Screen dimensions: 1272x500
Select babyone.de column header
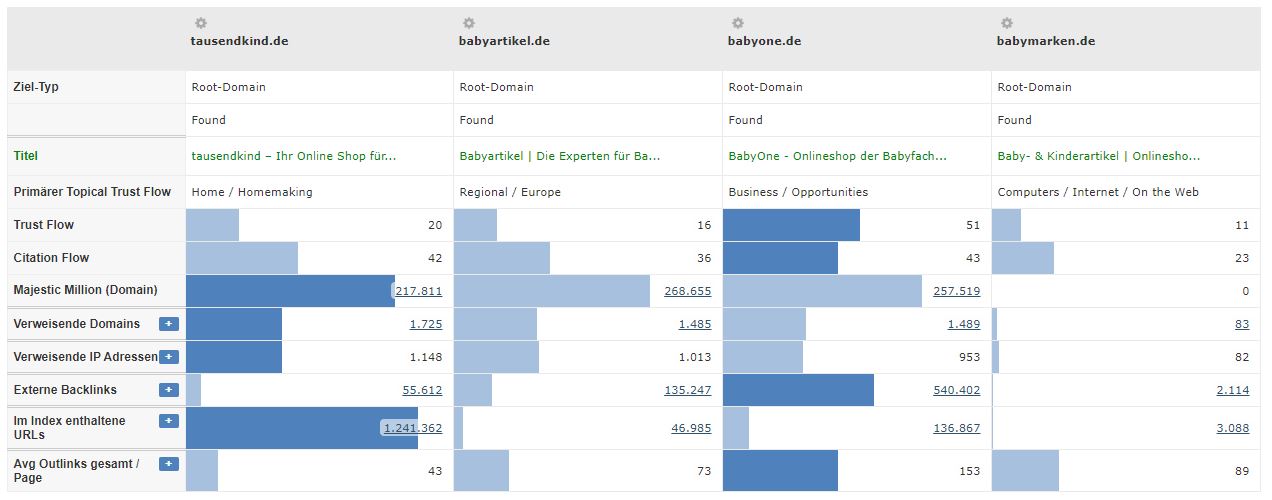click(x=764, y=42)
